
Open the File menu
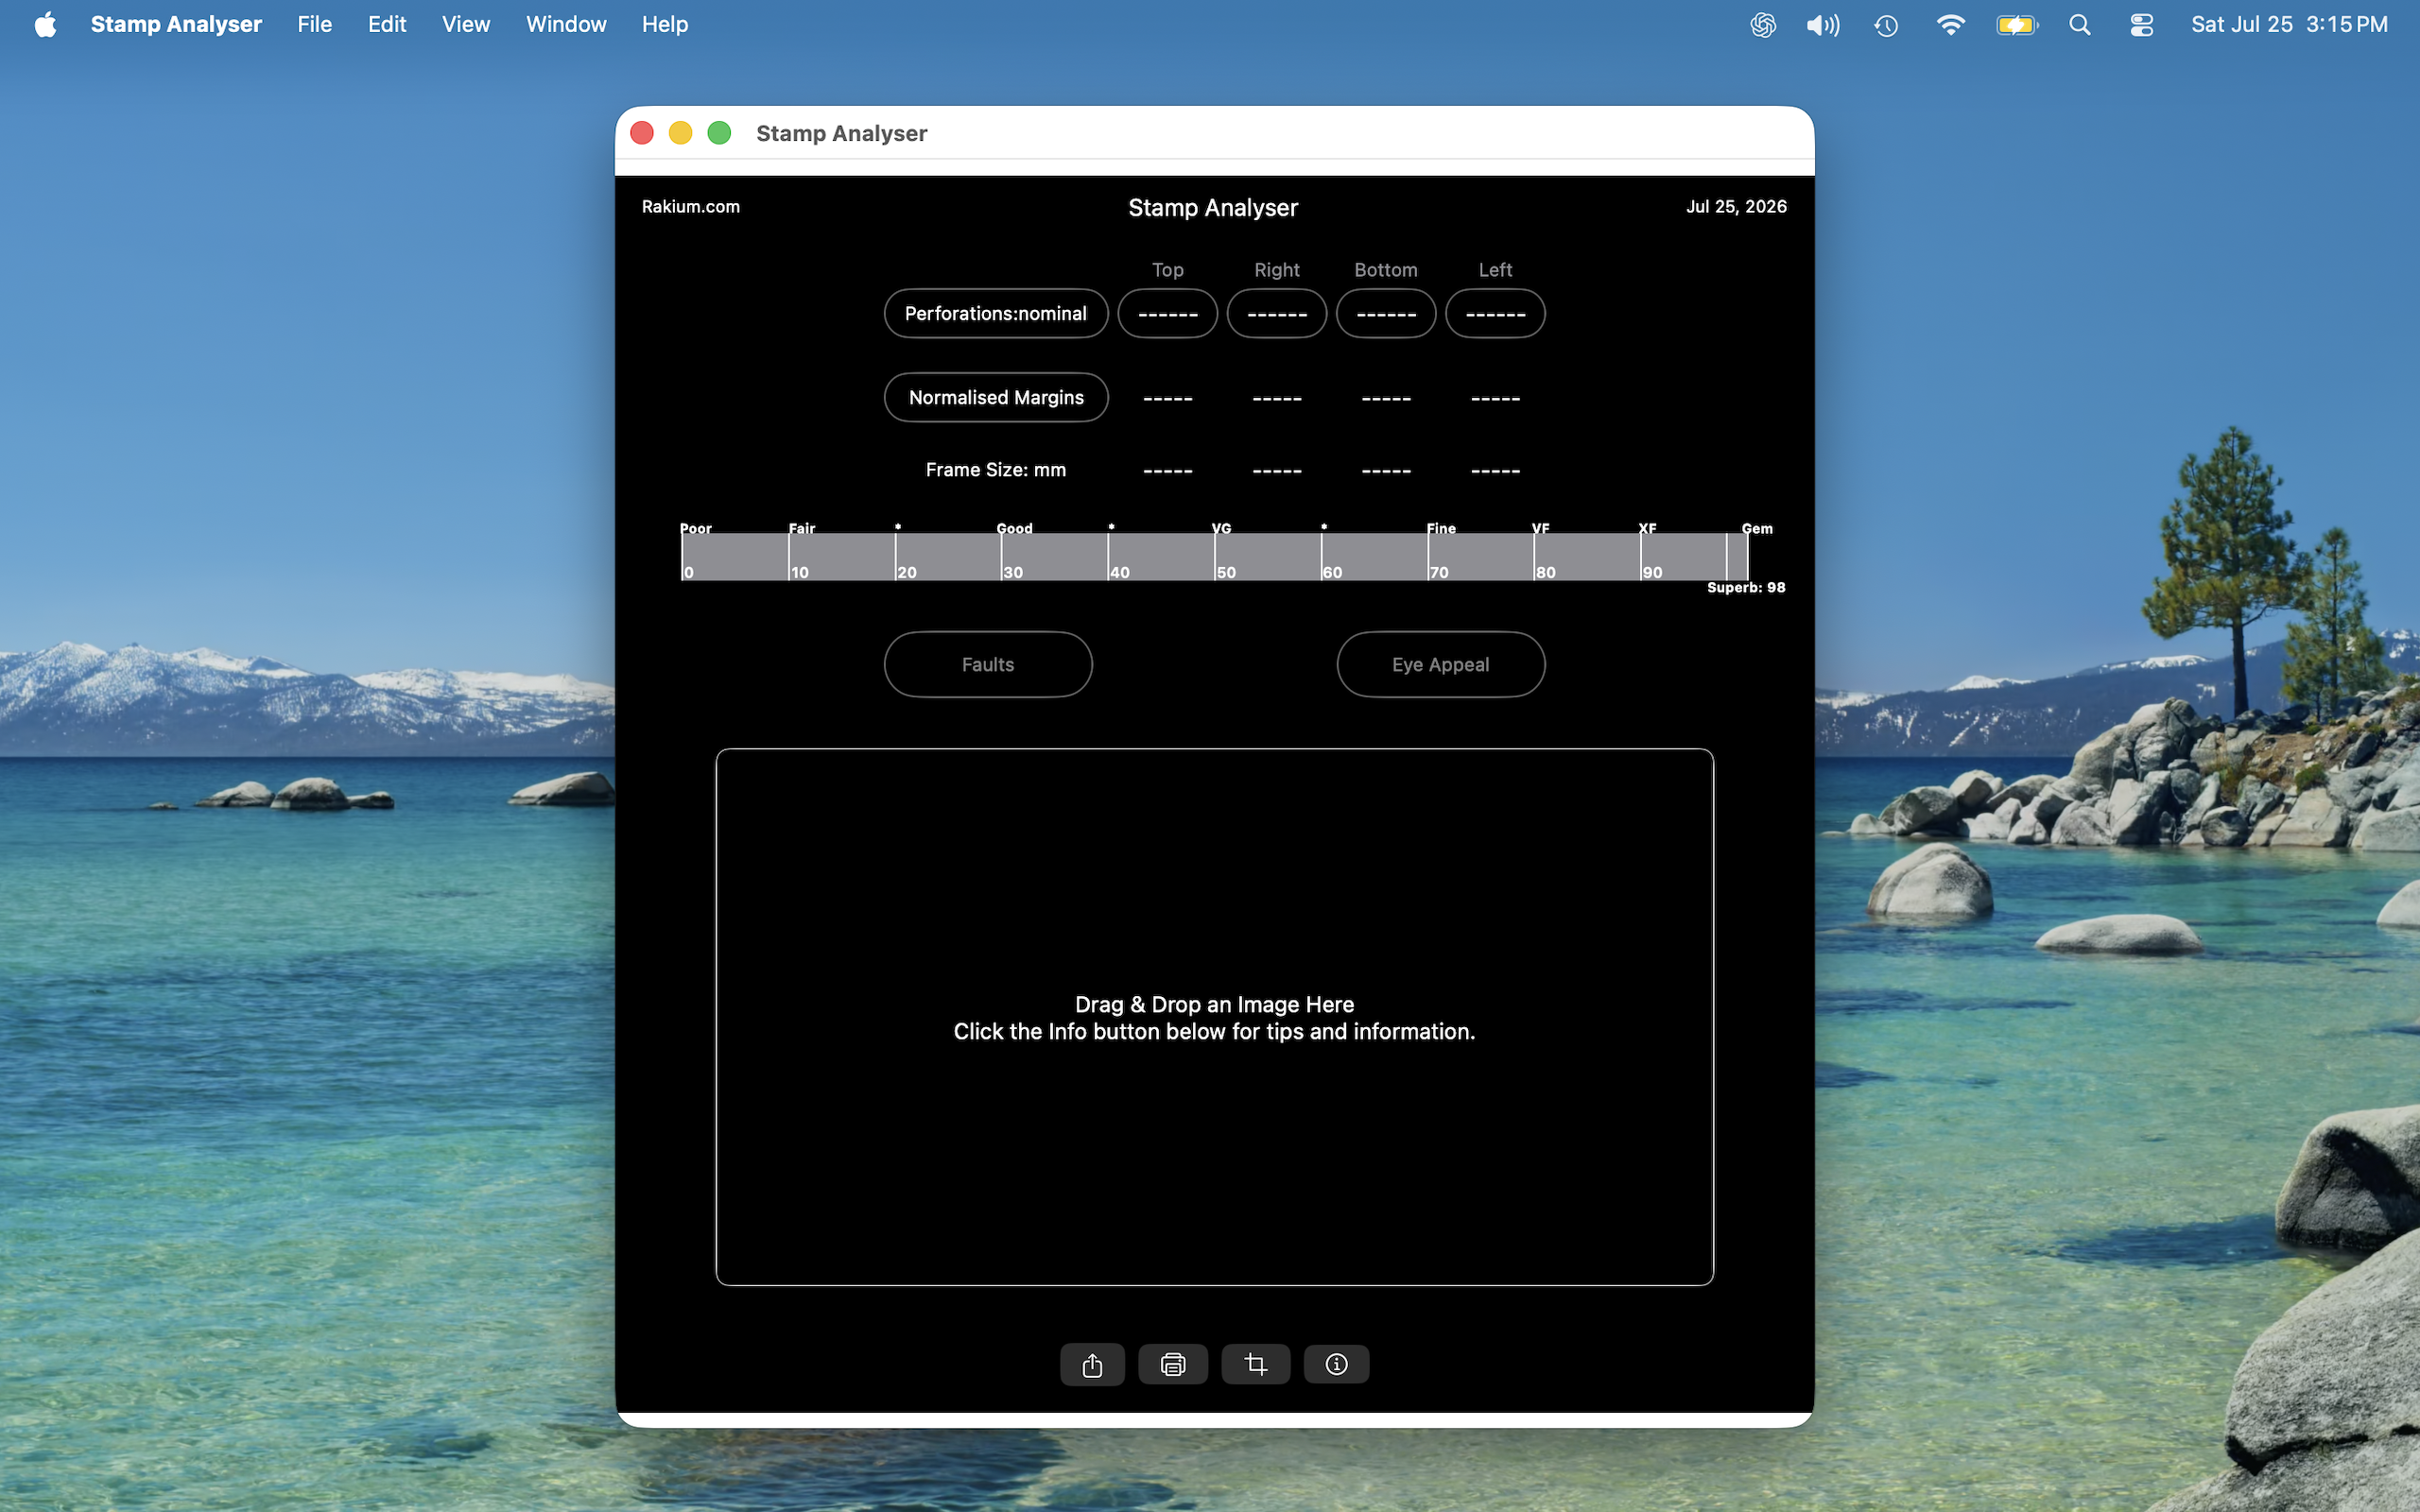(x=314, y=24)
